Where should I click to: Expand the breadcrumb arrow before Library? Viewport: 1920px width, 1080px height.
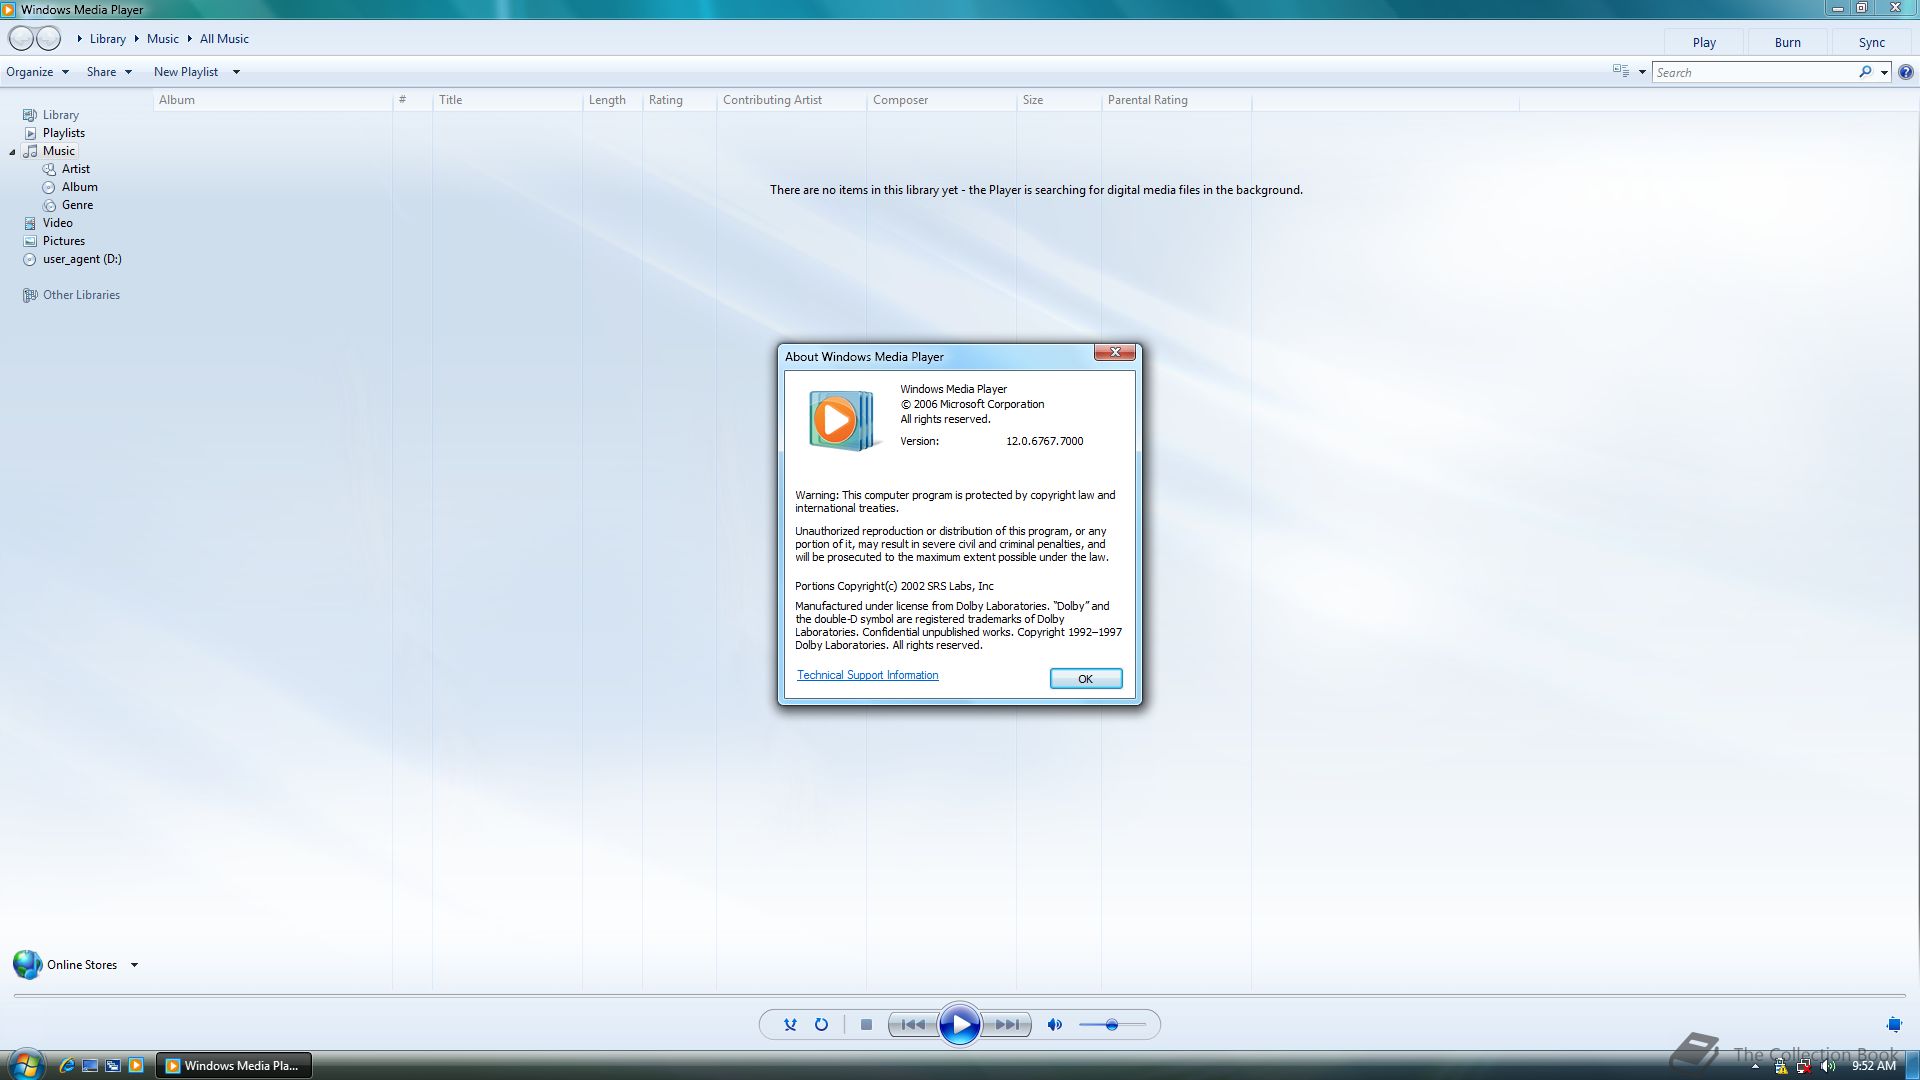79,39
